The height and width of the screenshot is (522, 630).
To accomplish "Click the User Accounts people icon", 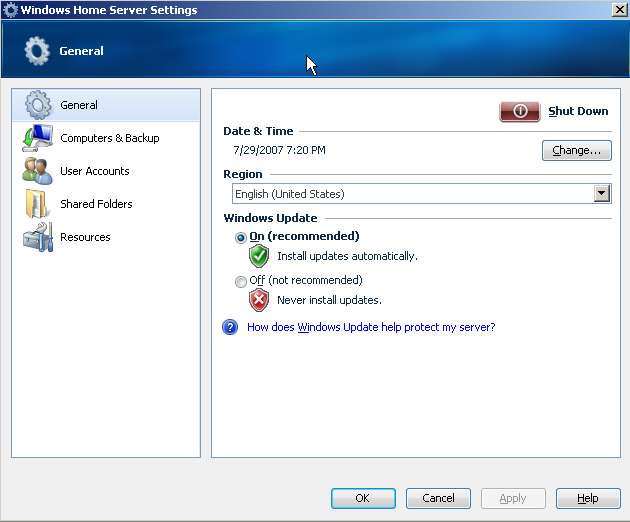I will tap(38, 171).
